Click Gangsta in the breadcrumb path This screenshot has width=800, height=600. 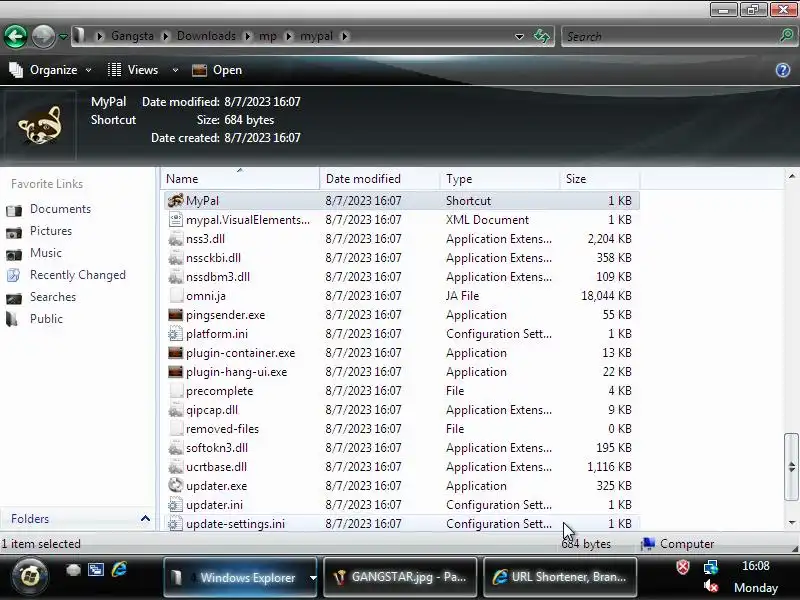tap(132, 36)
